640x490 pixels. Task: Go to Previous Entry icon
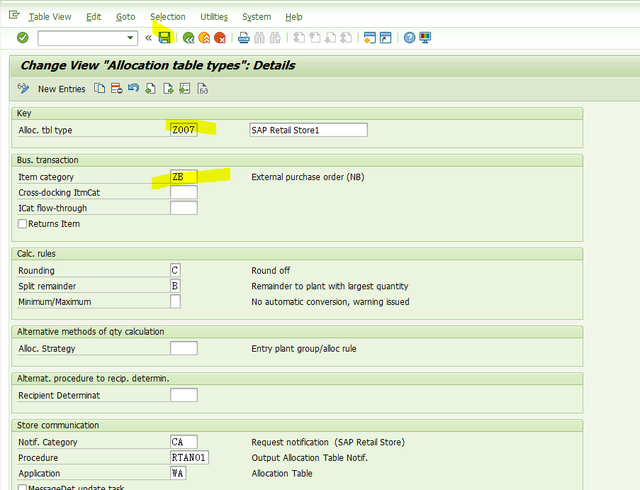pos(151,88)
